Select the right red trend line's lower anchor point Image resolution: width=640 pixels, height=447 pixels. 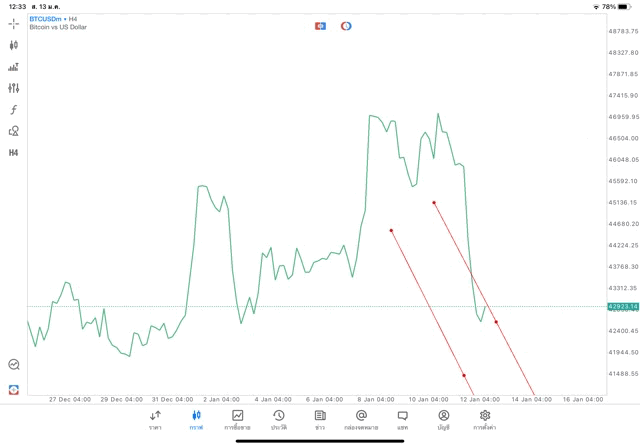coord(496,322)
